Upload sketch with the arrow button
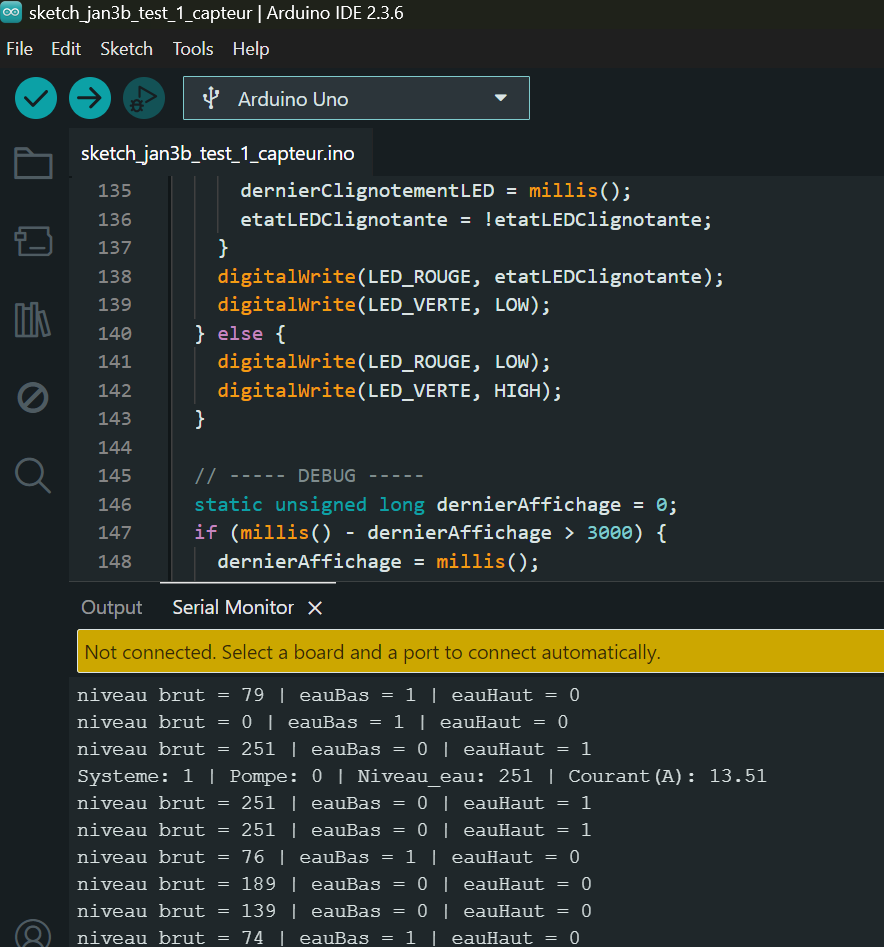 (90, 98)
